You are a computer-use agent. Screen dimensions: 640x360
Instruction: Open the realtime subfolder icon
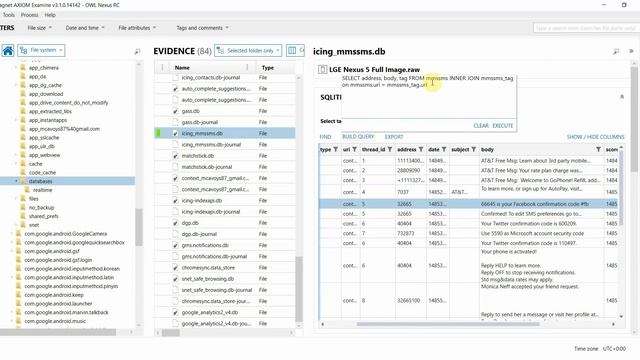[27, 190]
